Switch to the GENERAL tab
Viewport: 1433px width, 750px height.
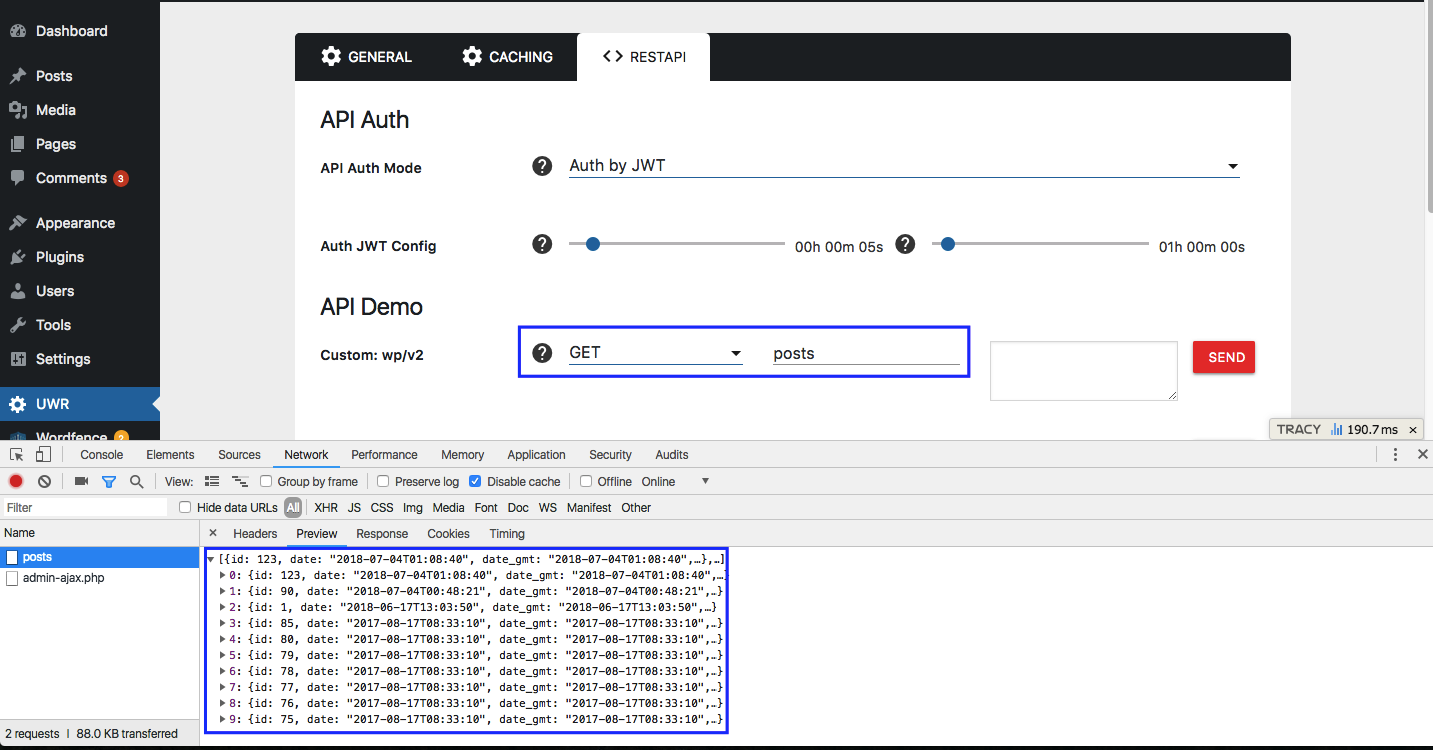click(366, 57)
